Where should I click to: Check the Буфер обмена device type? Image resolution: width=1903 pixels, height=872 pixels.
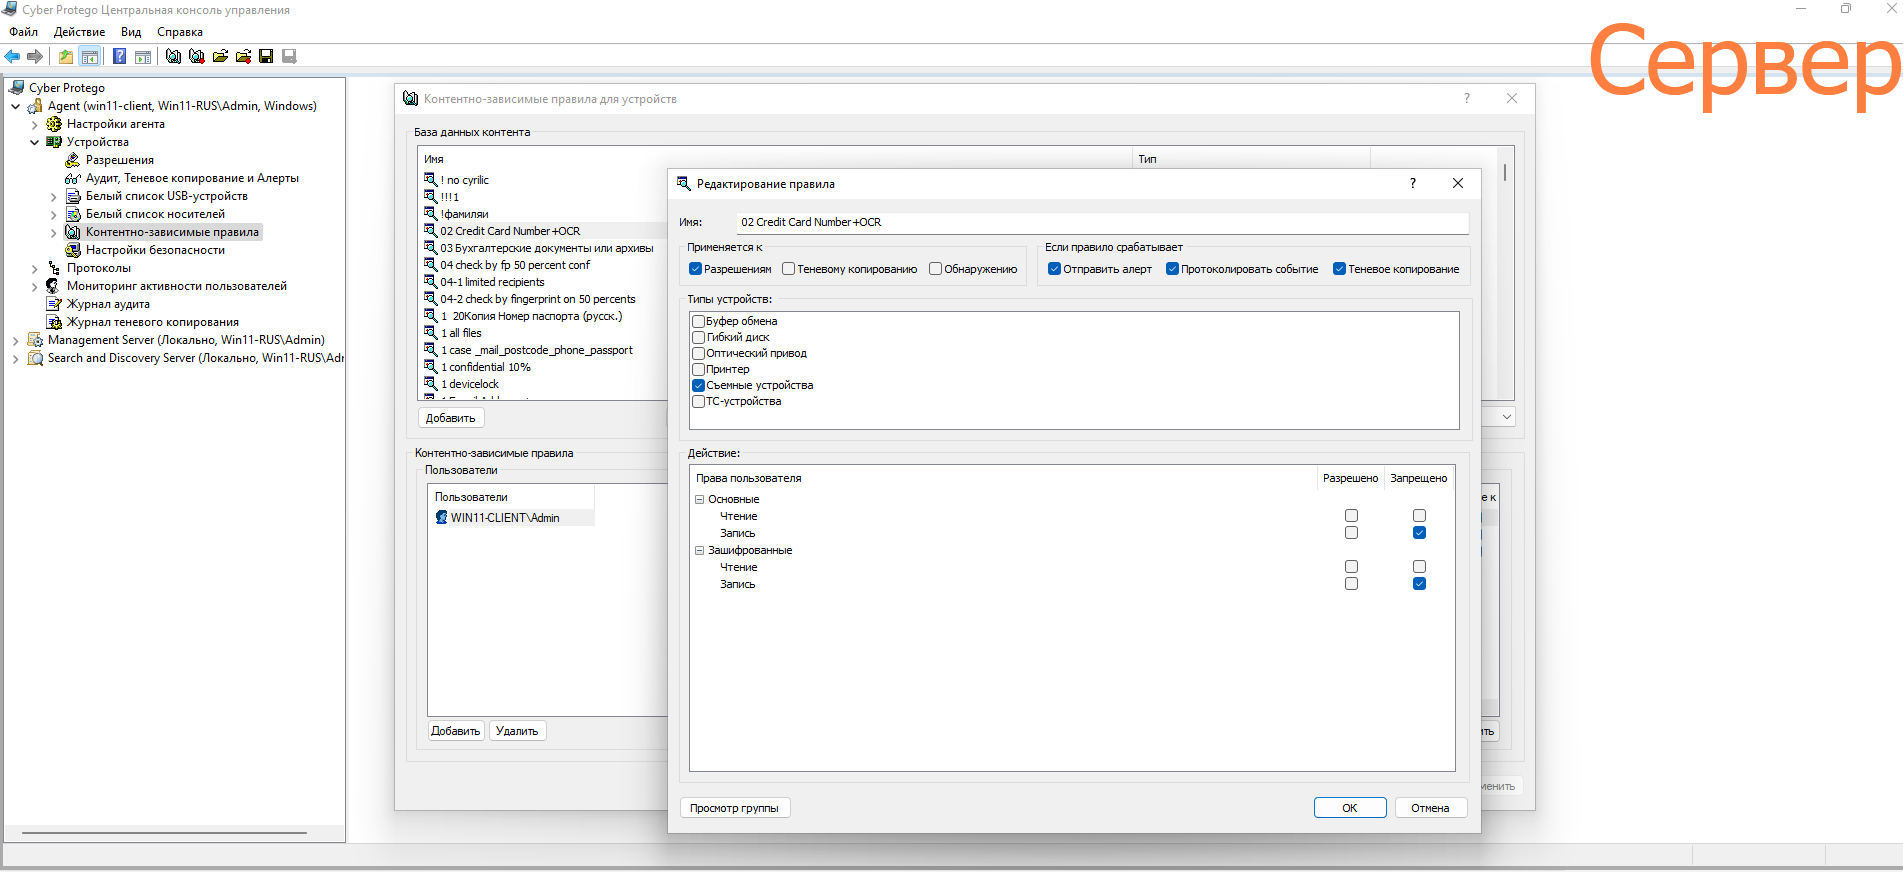coord(699,321)
